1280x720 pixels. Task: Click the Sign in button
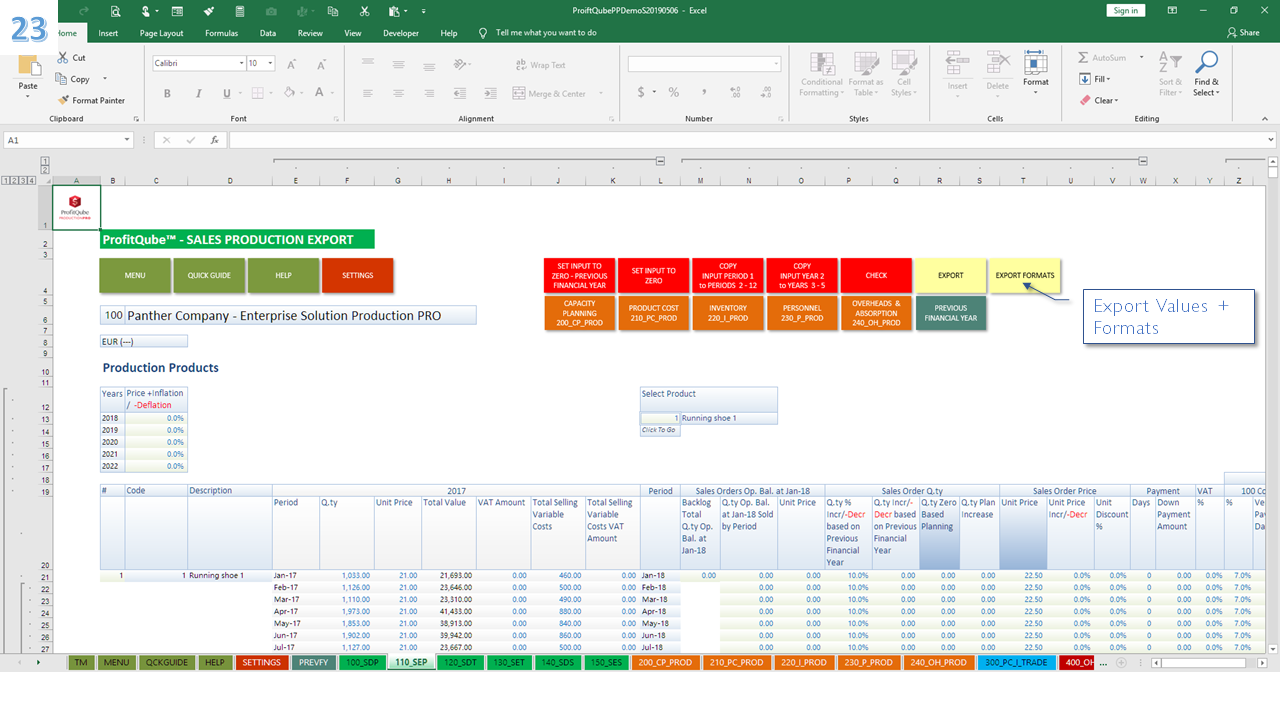1126,10
